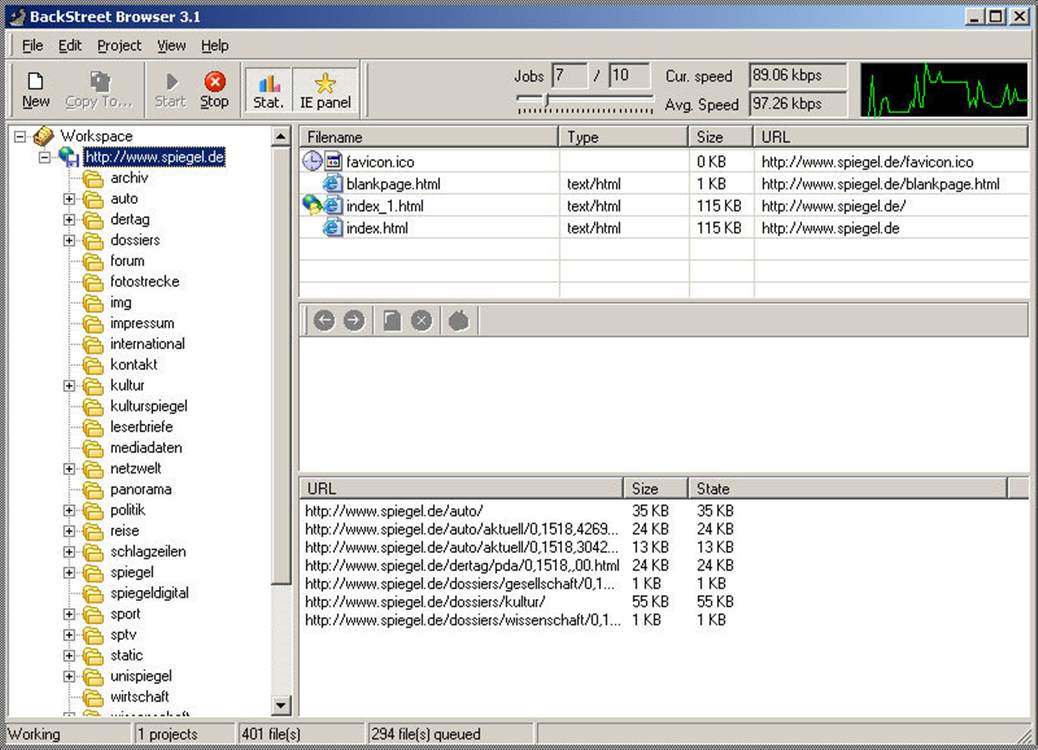Click the globe icon in preview toolbar

(459, 321)
